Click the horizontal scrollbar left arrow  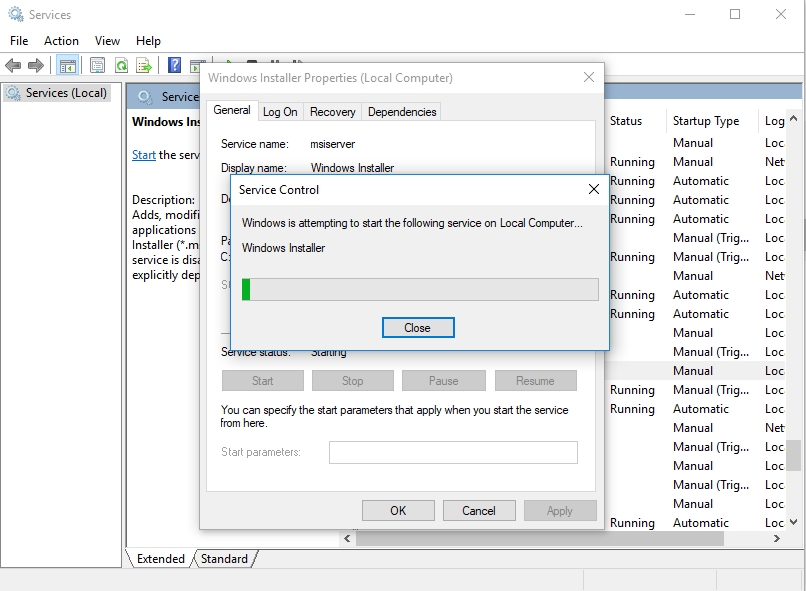(x=347, y=538)
